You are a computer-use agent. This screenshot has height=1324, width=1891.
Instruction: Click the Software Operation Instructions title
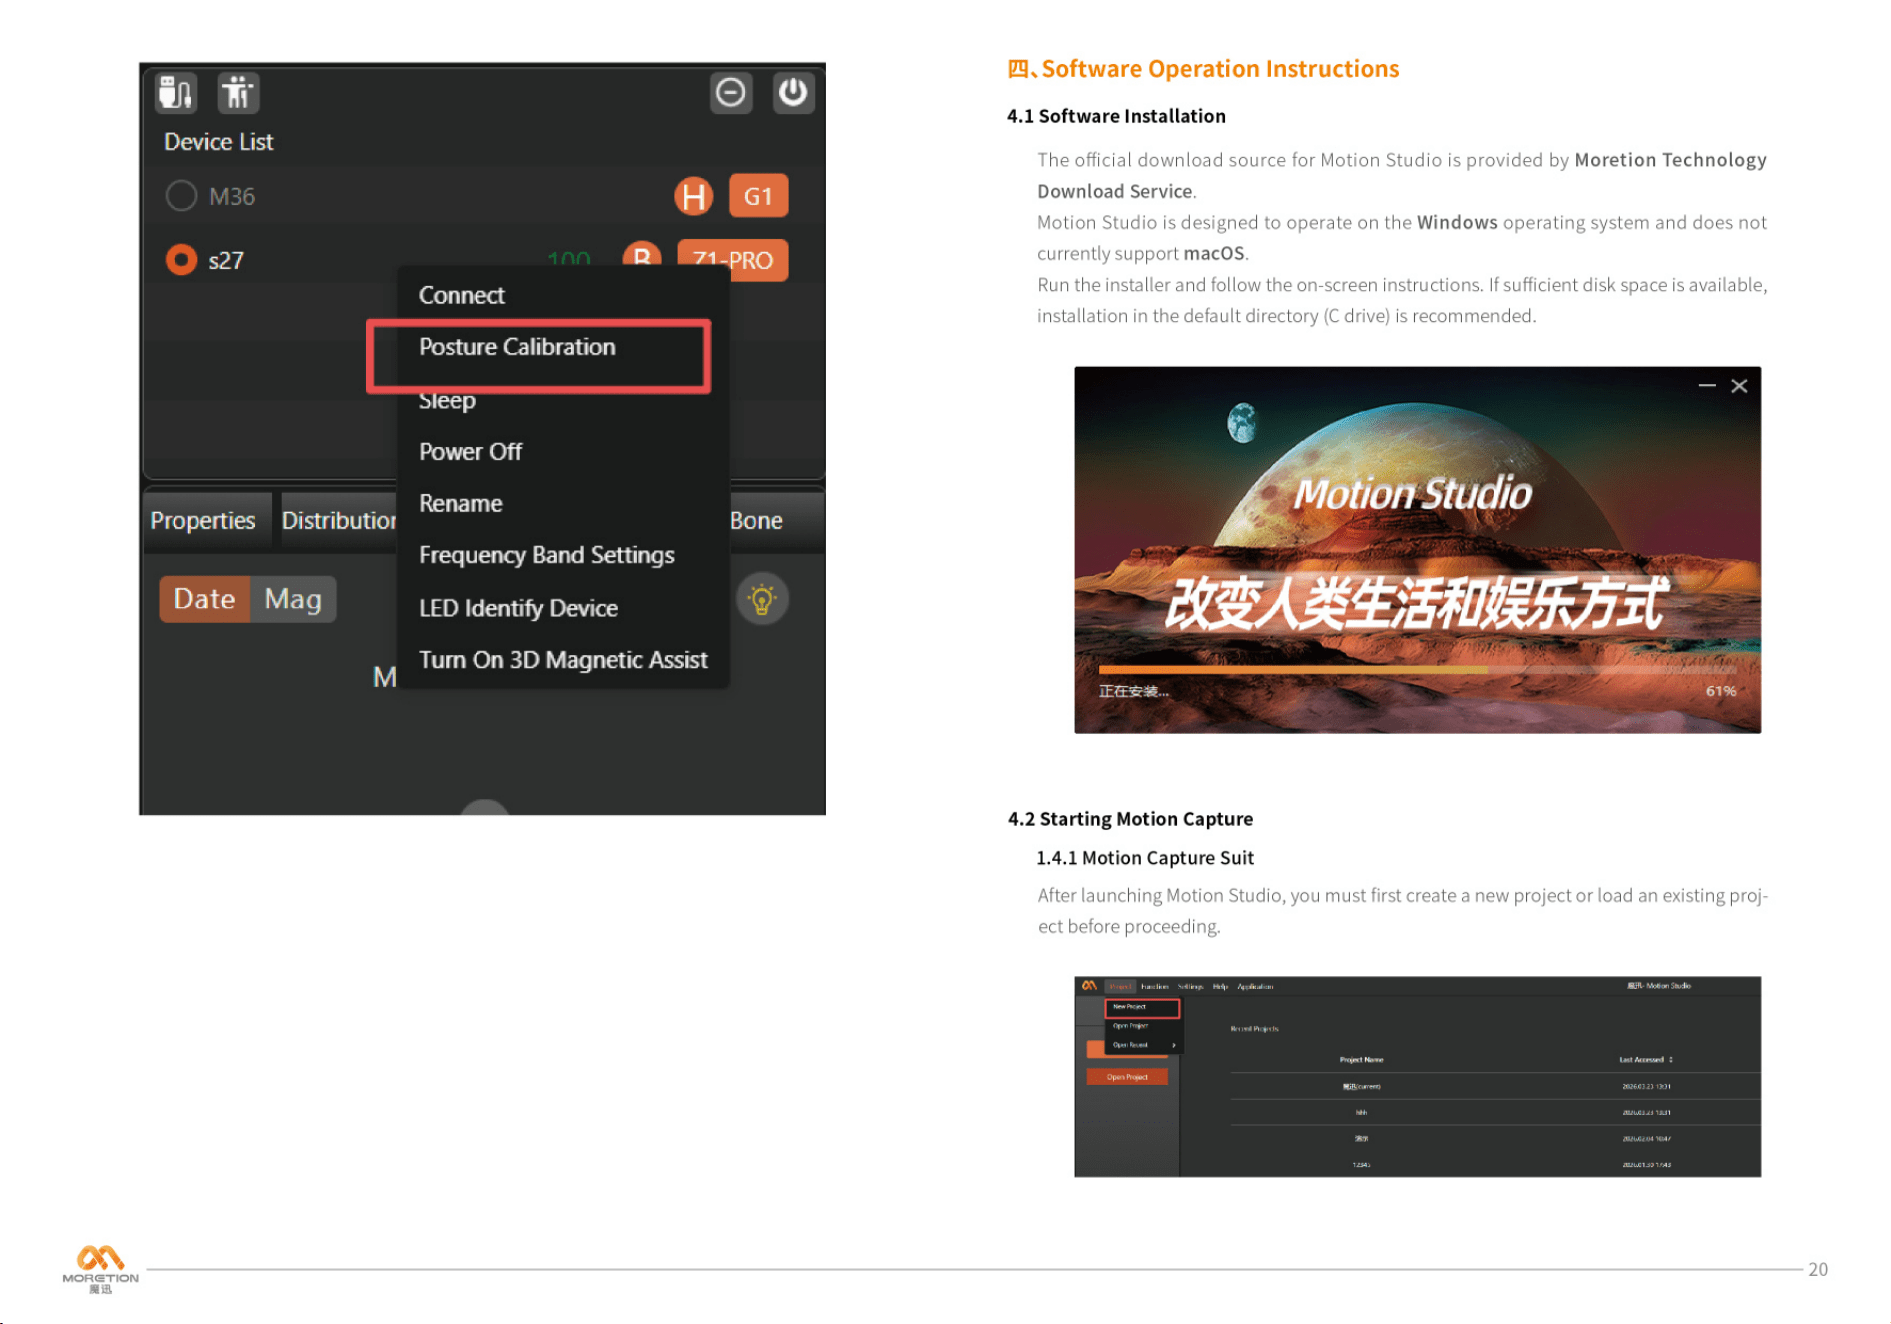(1203, 69)
